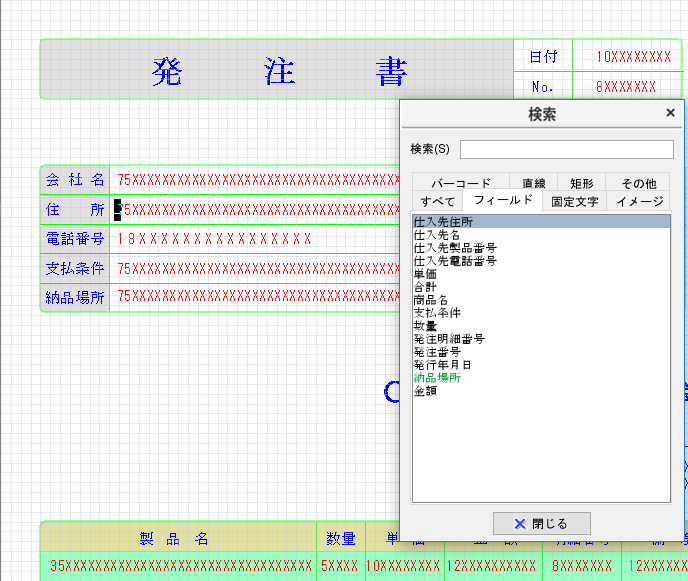The width and height of the screenshot is (688, 581).
Task: Switch to the すべて tab
Action: point(437,201)
